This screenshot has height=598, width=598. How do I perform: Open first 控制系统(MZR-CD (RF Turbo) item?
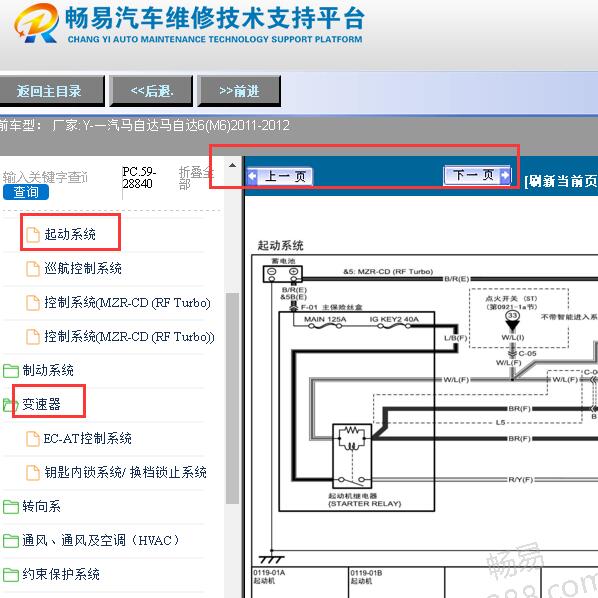tap(127, 303)
